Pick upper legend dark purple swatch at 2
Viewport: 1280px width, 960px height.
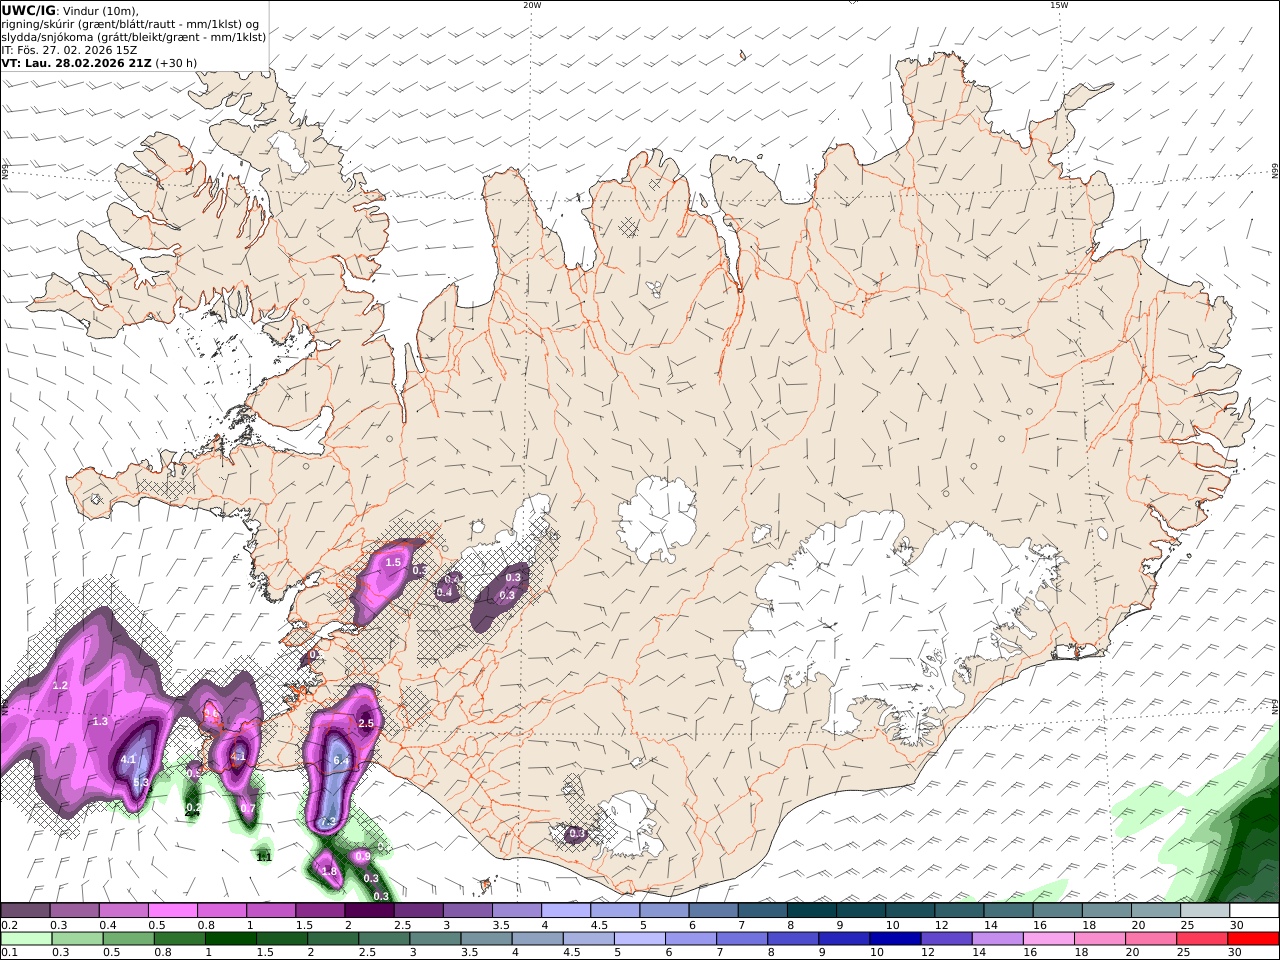pos(369,911)
